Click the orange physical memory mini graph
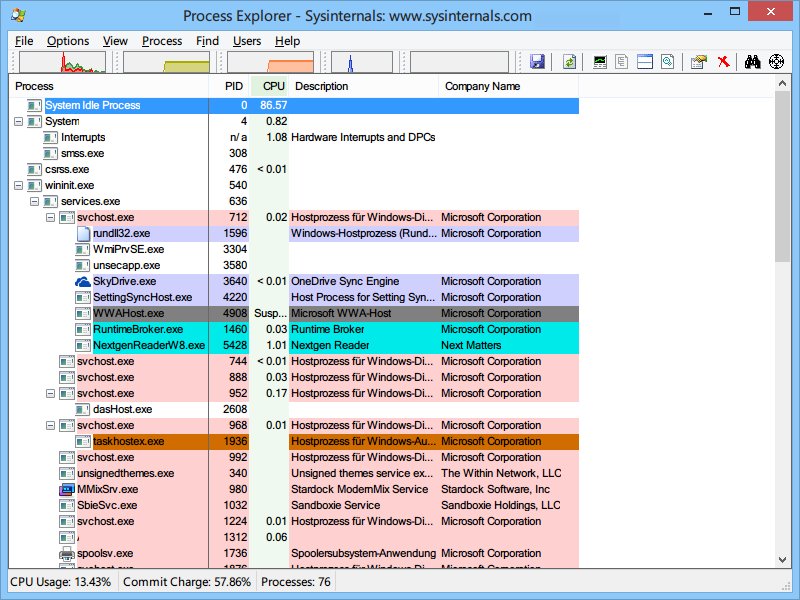 tap(270, 62)
